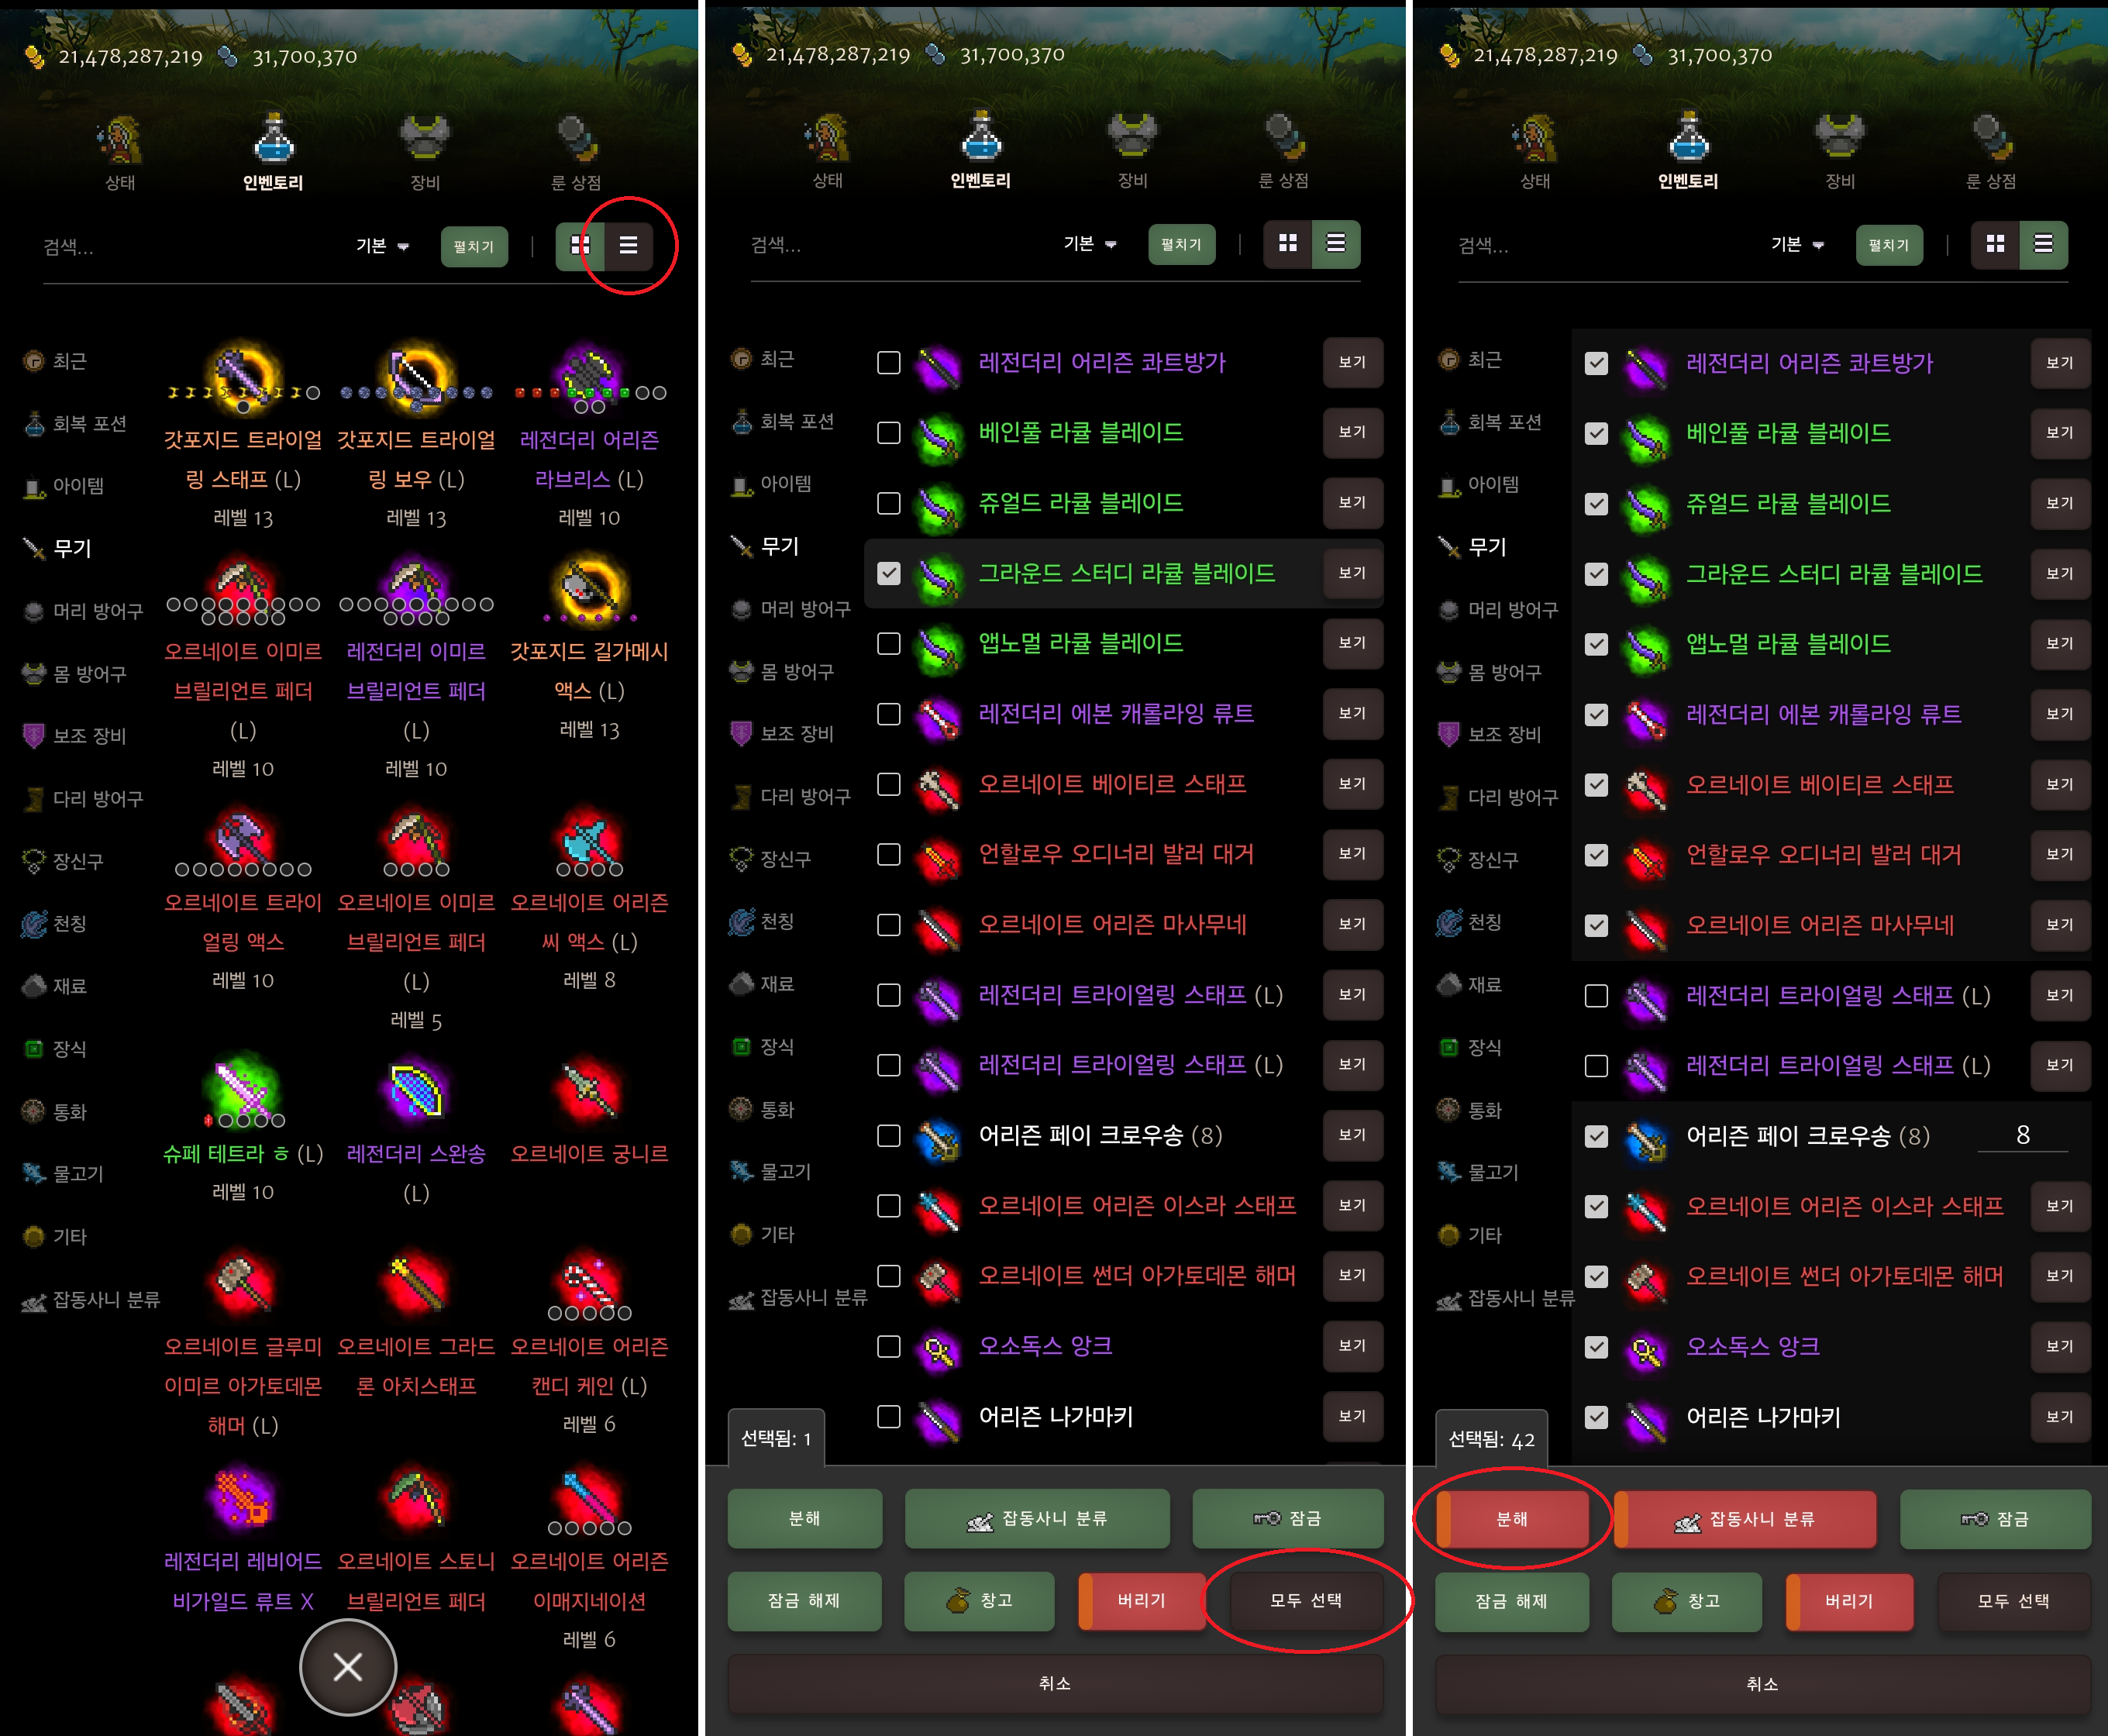Viewport: 2108px width, 1736px height.
Task: Click 잠금 해제 button in right panel
Action: pos(1512,1602)
